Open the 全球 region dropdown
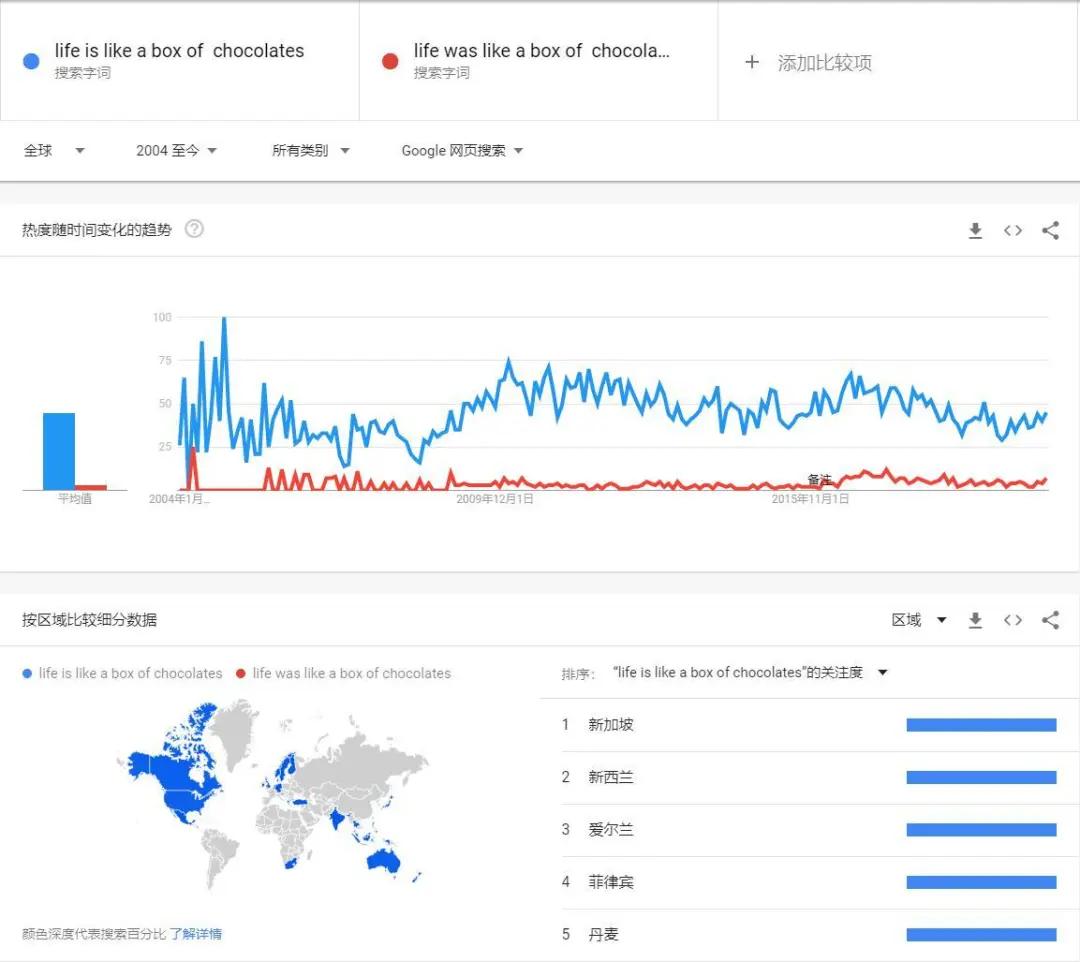 (x=54, y=151)
